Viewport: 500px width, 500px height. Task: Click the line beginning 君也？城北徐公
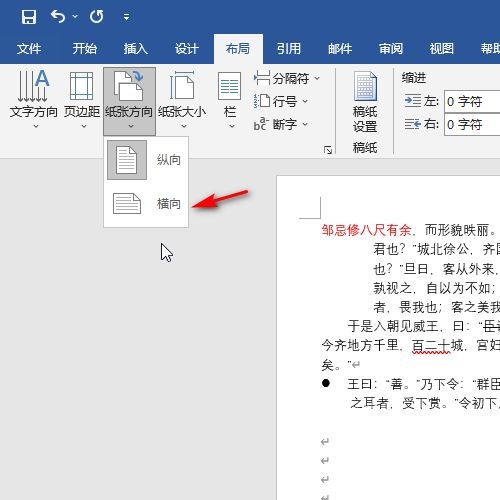[x=436, y=249]
